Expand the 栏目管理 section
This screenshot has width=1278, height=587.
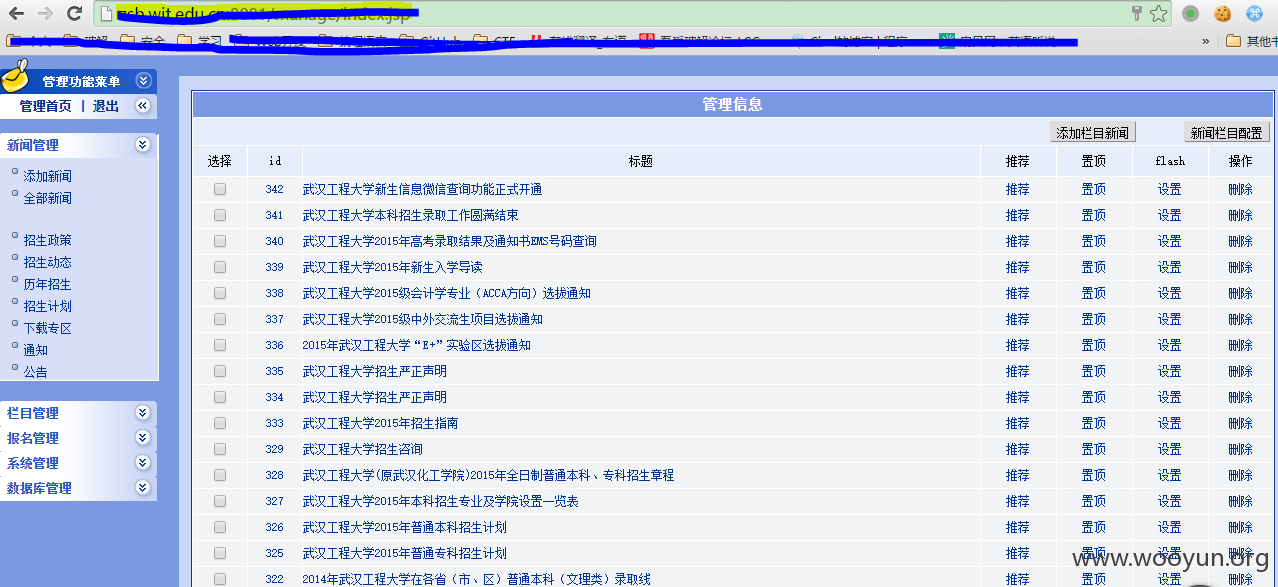[x=143, y=413]
